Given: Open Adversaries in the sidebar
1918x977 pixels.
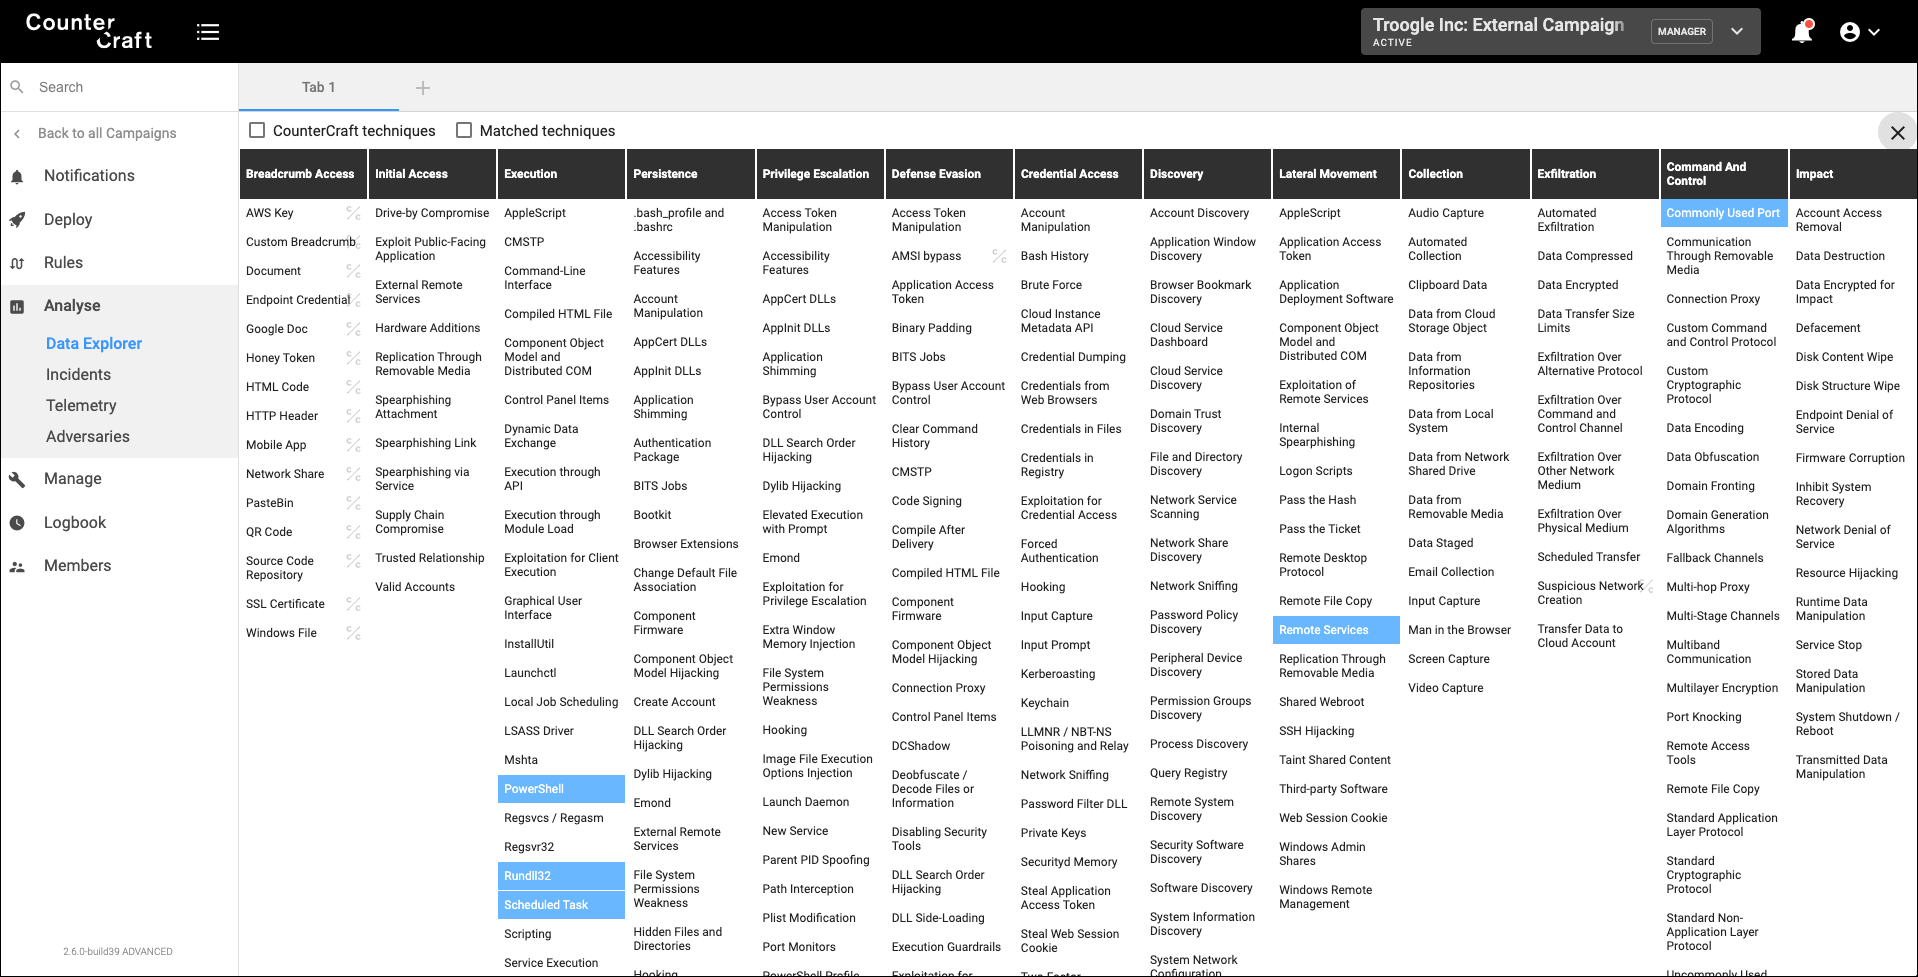Looking at the screenshot, I should (88, 436).
